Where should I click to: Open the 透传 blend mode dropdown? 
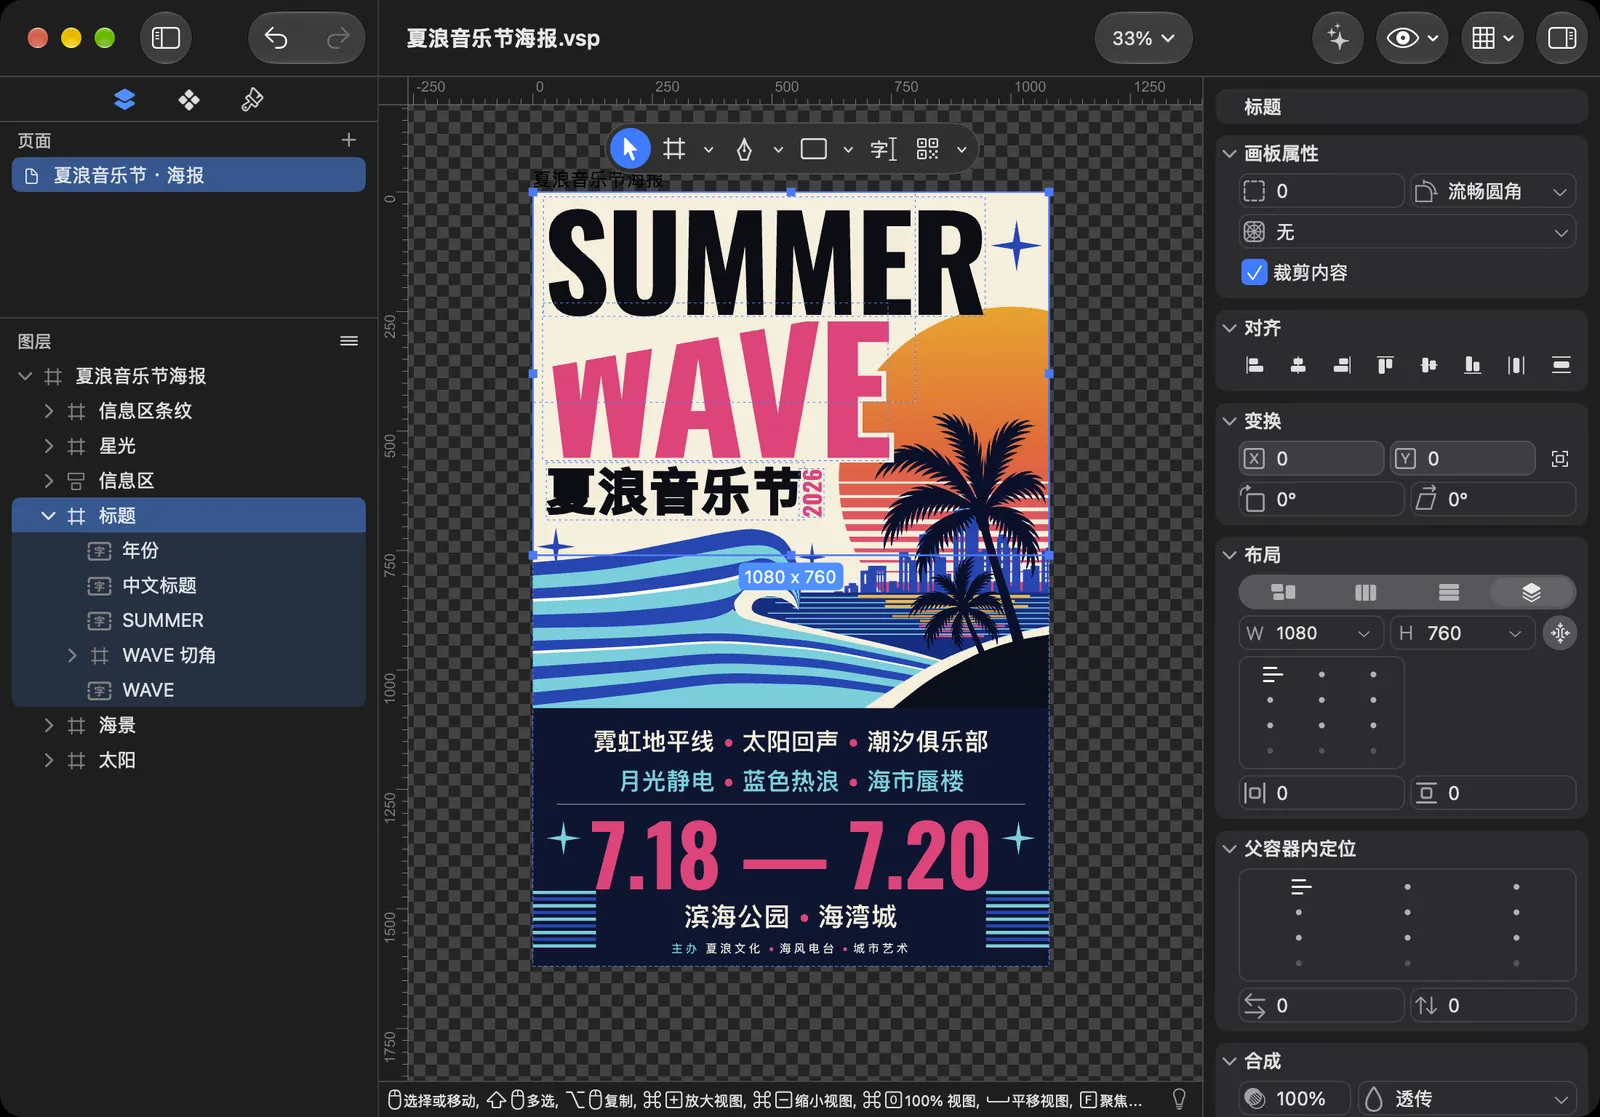click(1467, 1099)
